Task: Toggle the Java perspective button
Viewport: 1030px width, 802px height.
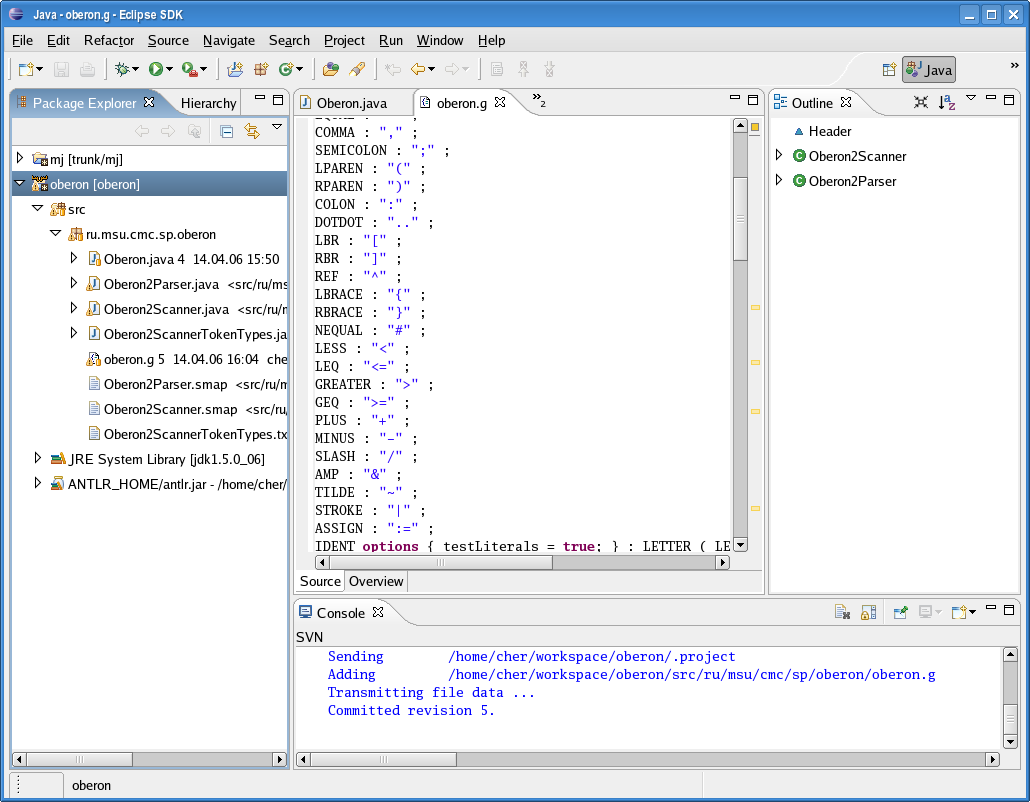Action: point(929,70)
